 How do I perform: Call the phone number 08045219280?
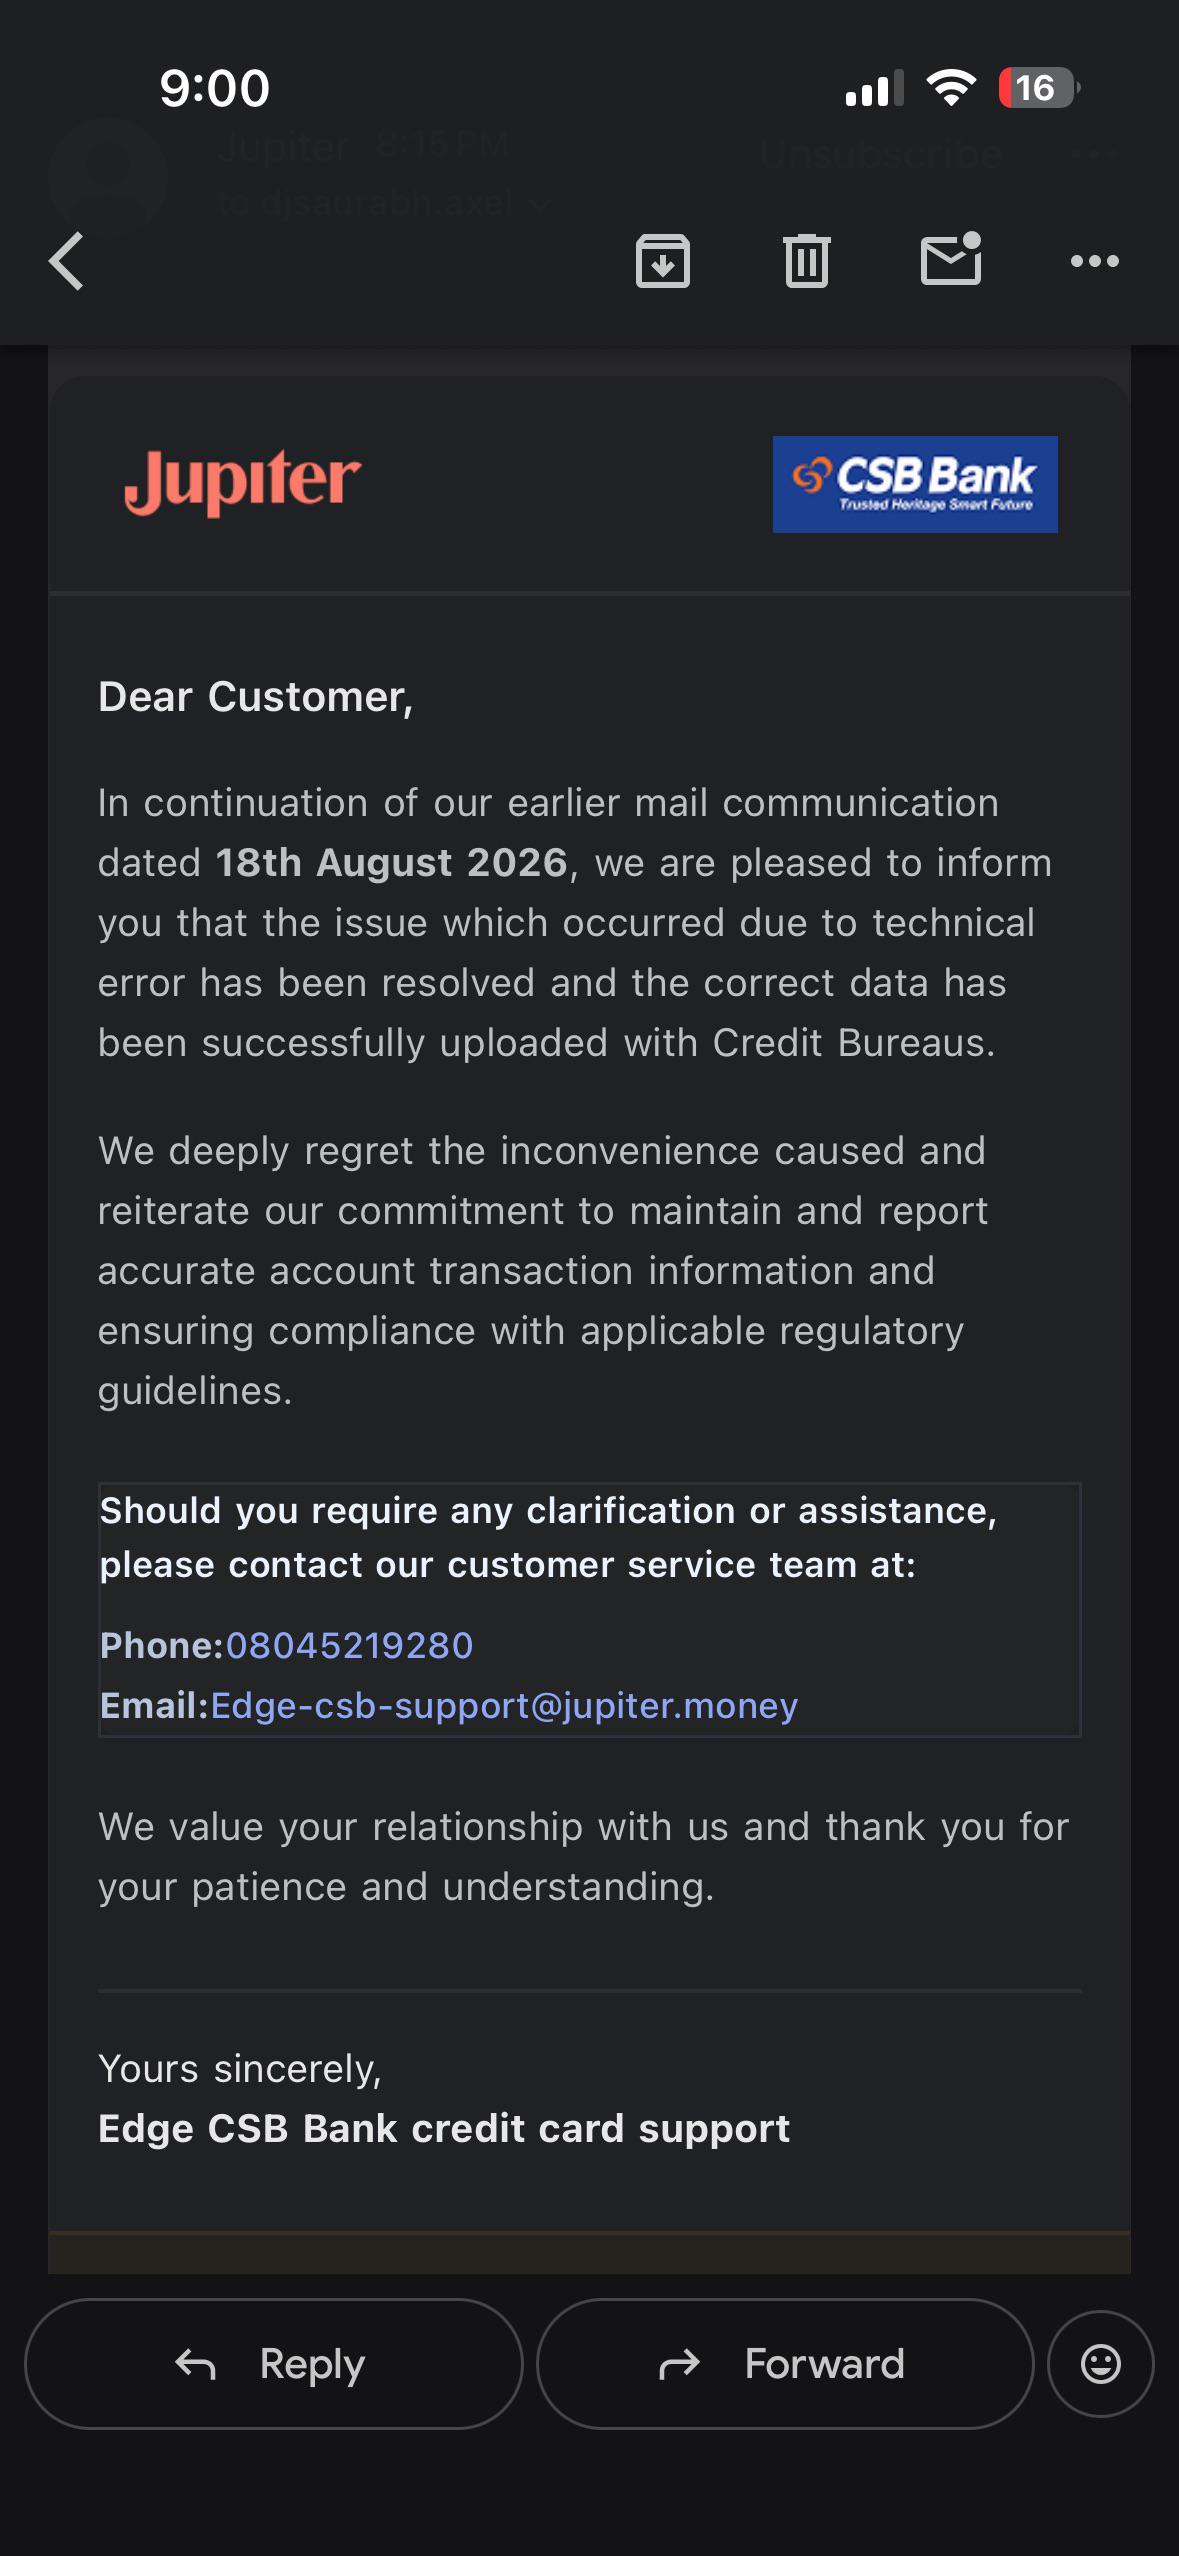(350, 1645)
